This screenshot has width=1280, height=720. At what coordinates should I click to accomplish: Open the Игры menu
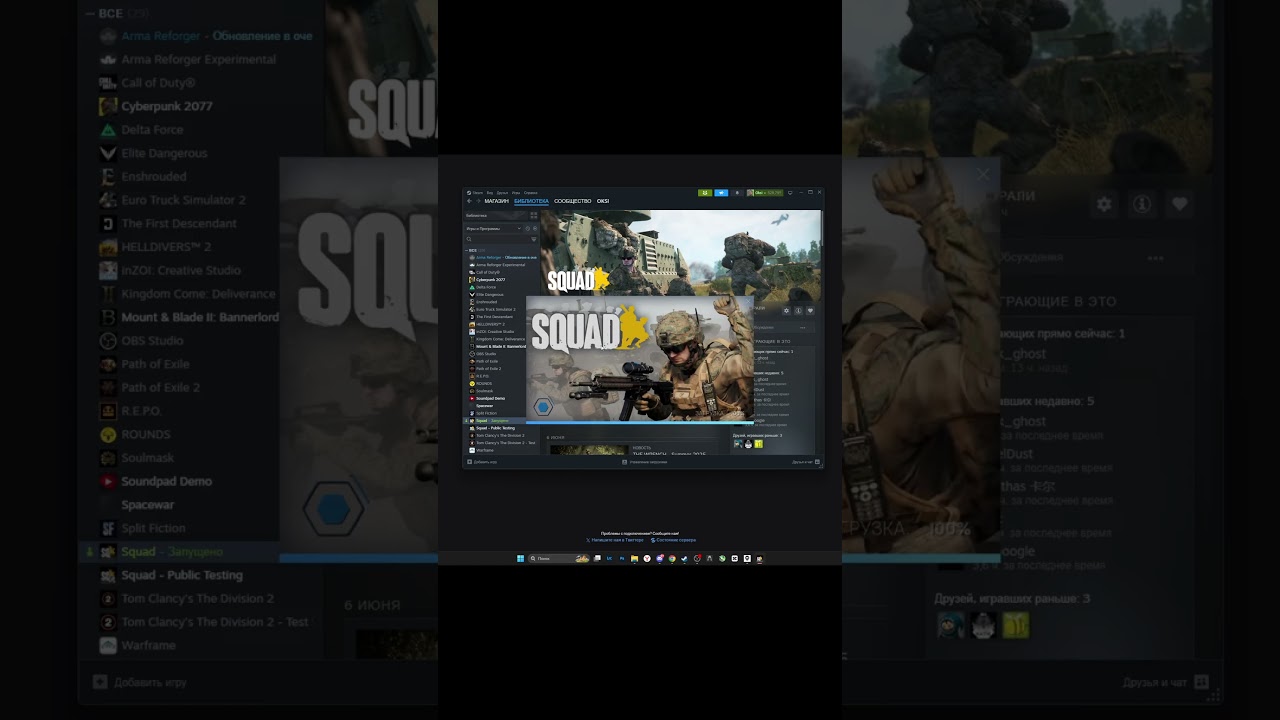click(x=516, y=192)
